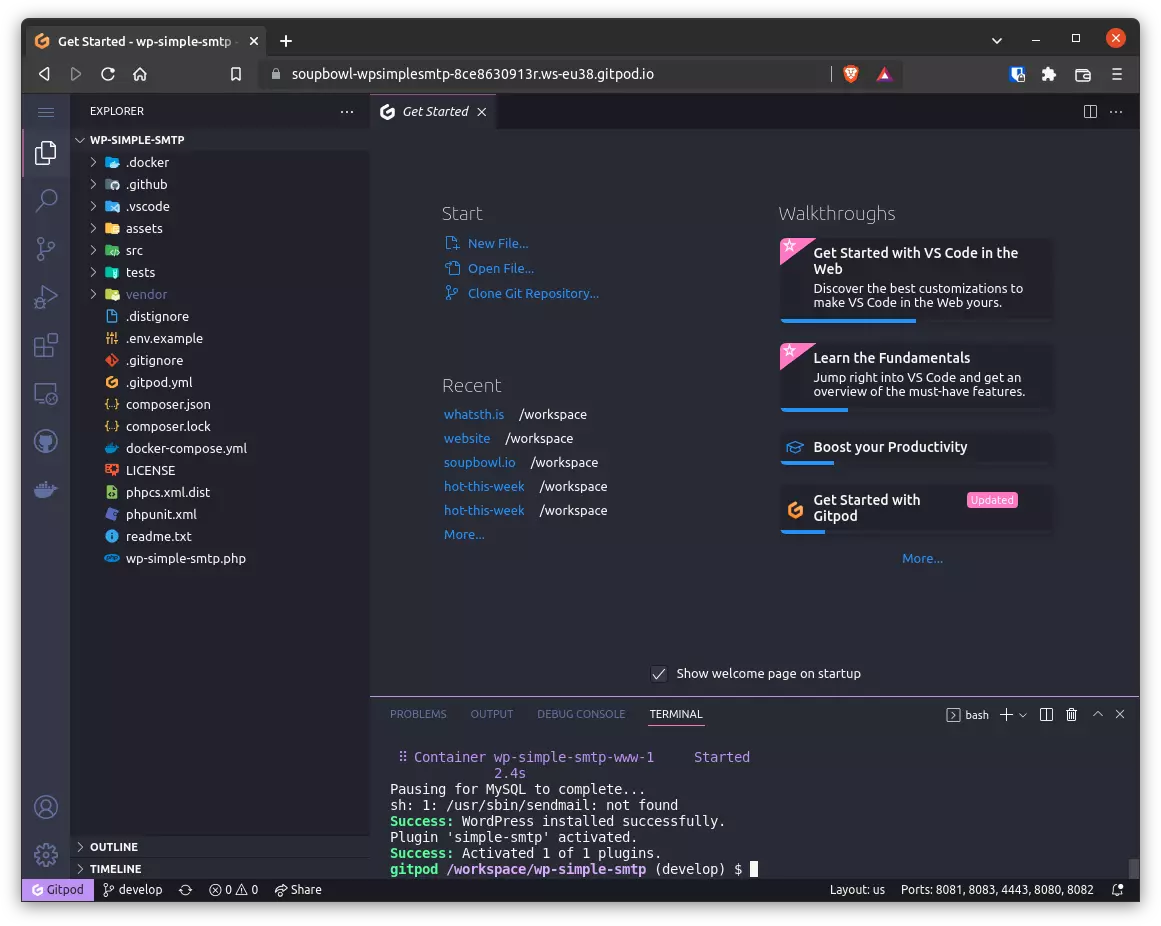Switch to the PROBLEMS tab
The image size is (1161, 926).
(x=418, y=714)
